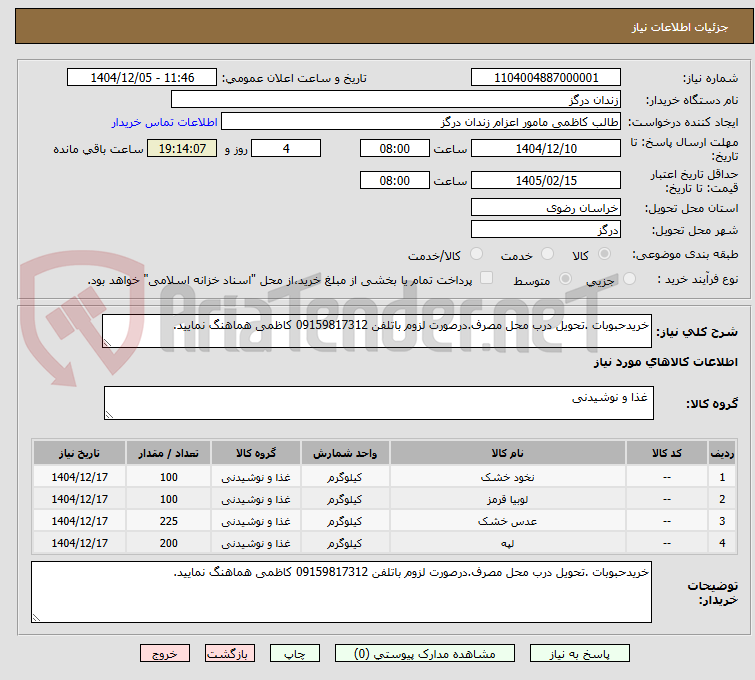
Task: Click the delivery city field درگز
Action: click(x=546, y=229)
